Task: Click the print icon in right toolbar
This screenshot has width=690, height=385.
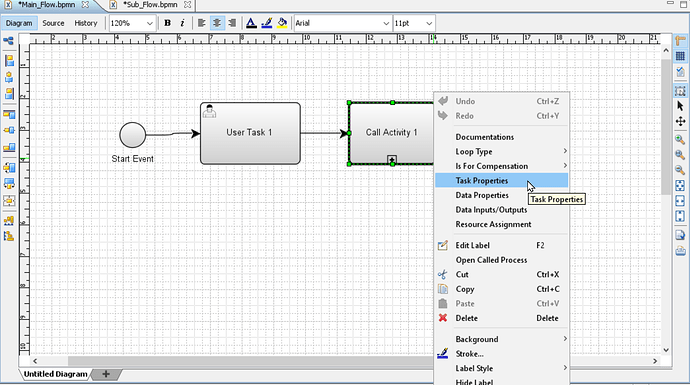Action: tap(680, 251)
